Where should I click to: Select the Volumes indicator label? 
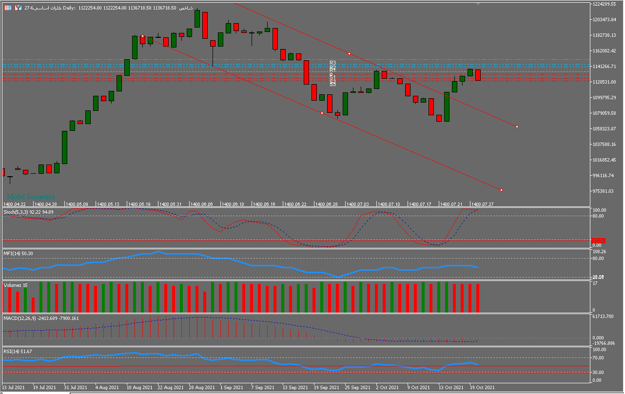pos(15,285)
